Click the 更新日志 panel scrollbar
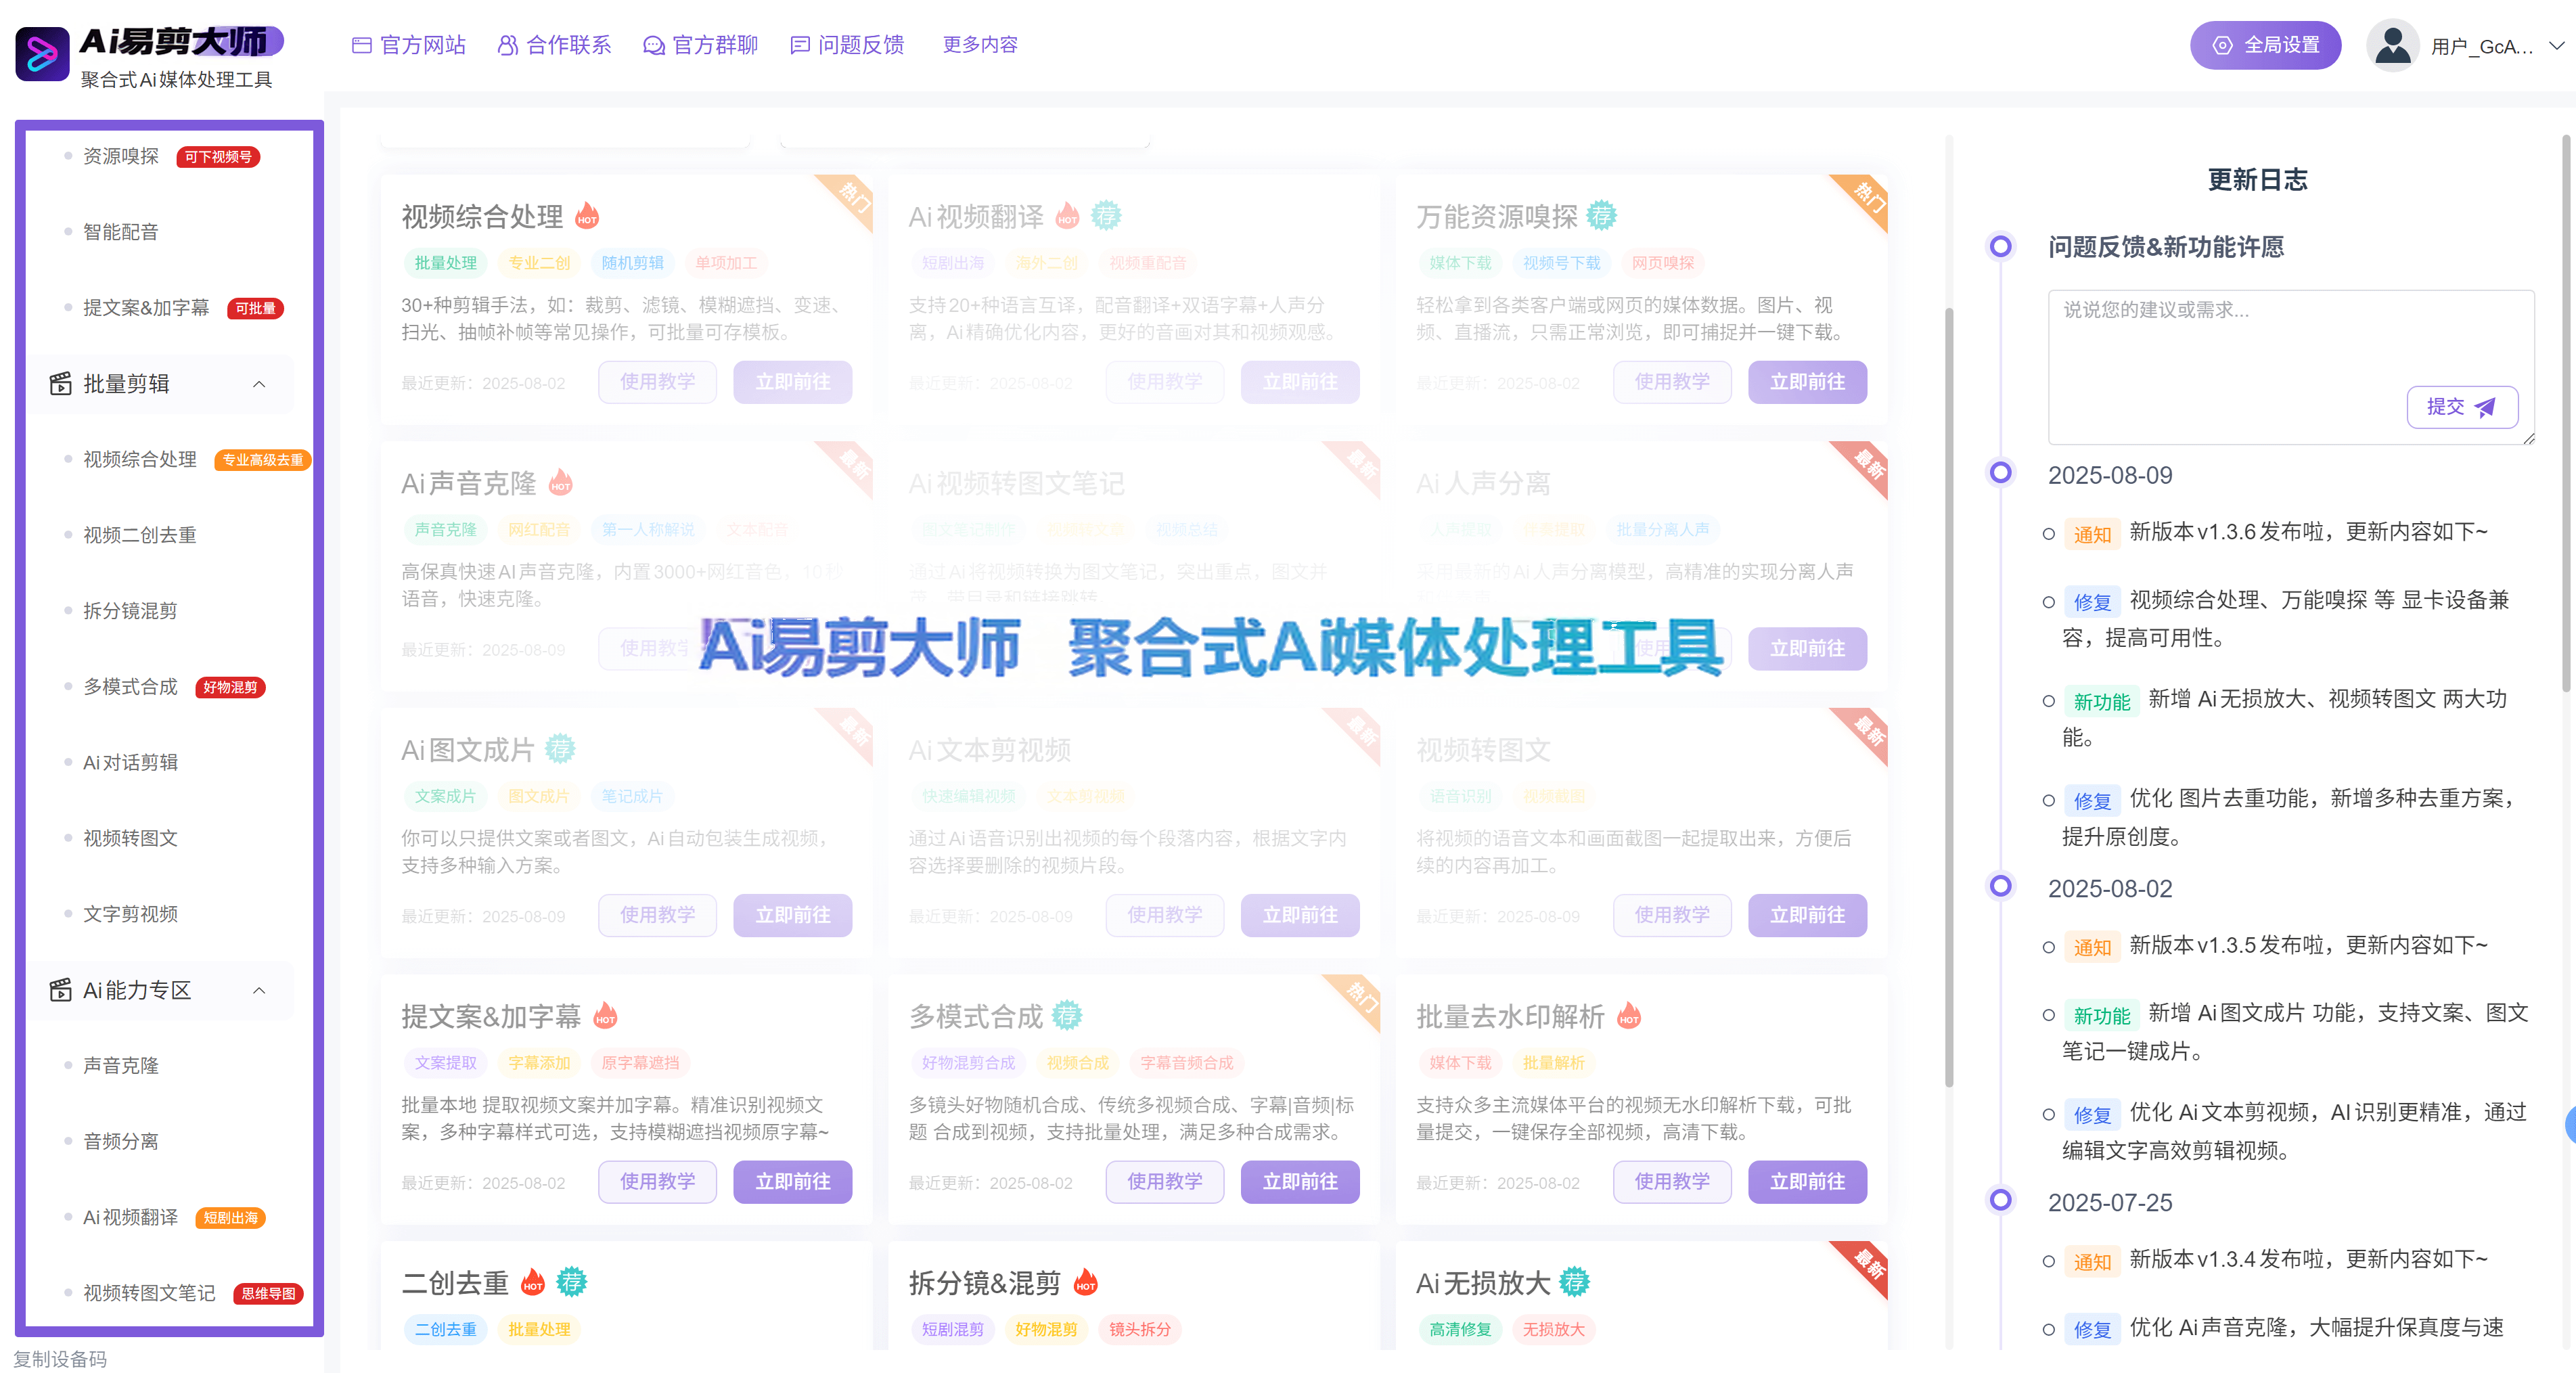 click(x=2566, y=413)
